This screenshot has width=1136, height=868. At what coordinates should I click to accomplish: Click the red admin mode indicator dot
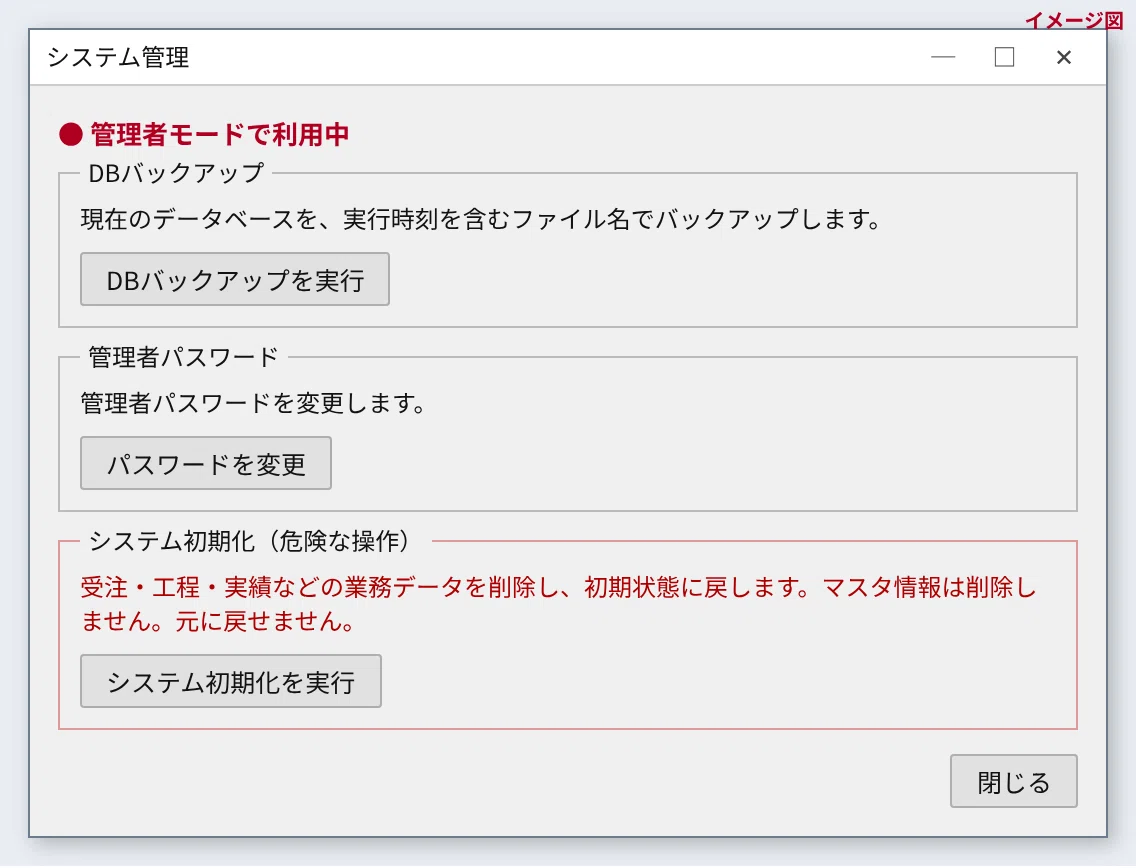click(71, 134)
